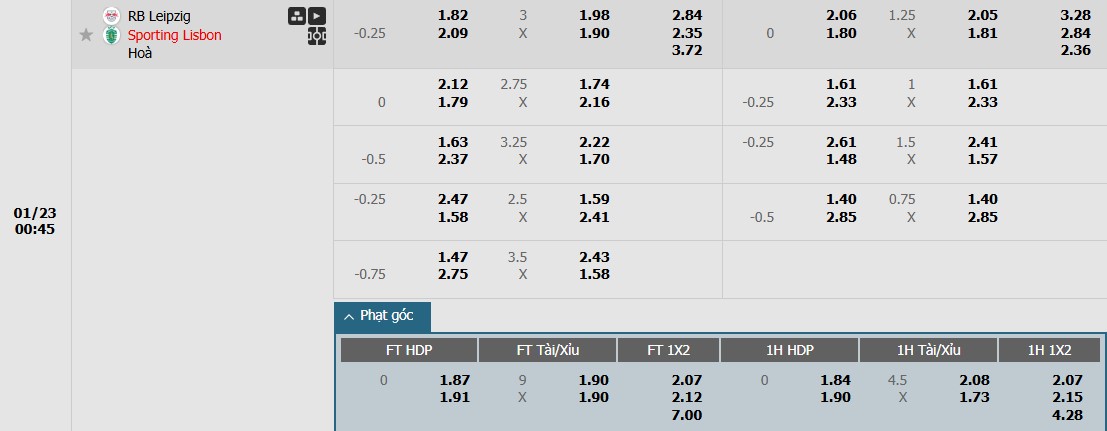
Task: Select handicap -0.75 away odds 2.75
Action: tap(453, 274)
